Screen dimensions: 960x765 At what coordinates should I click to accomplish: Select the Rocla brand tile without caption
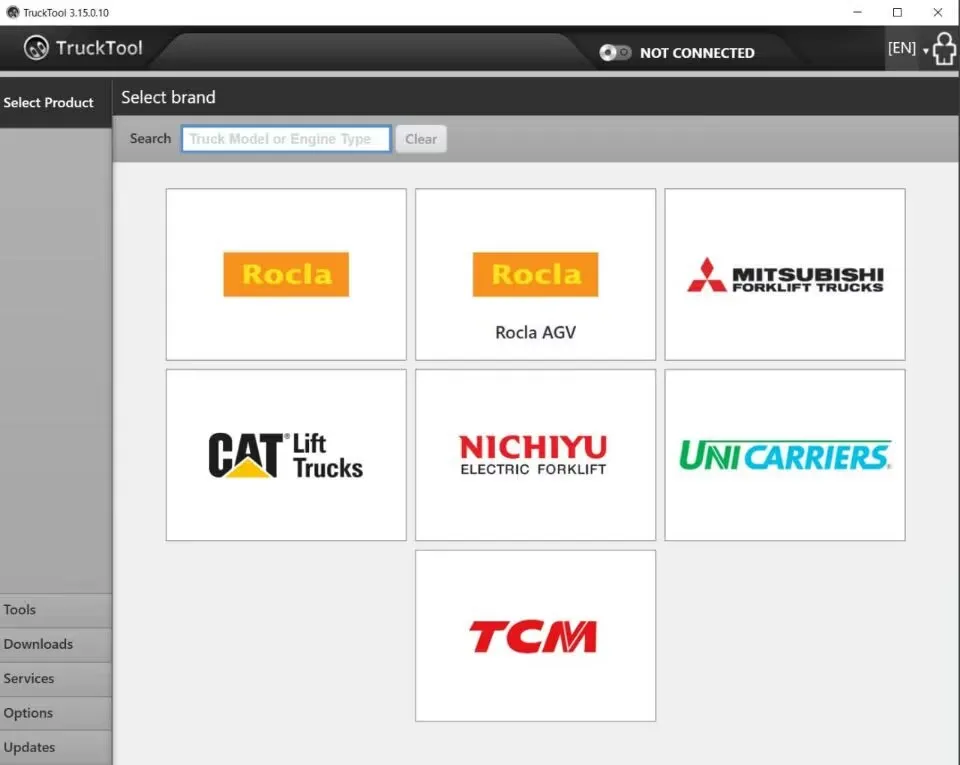pos(286,274)
